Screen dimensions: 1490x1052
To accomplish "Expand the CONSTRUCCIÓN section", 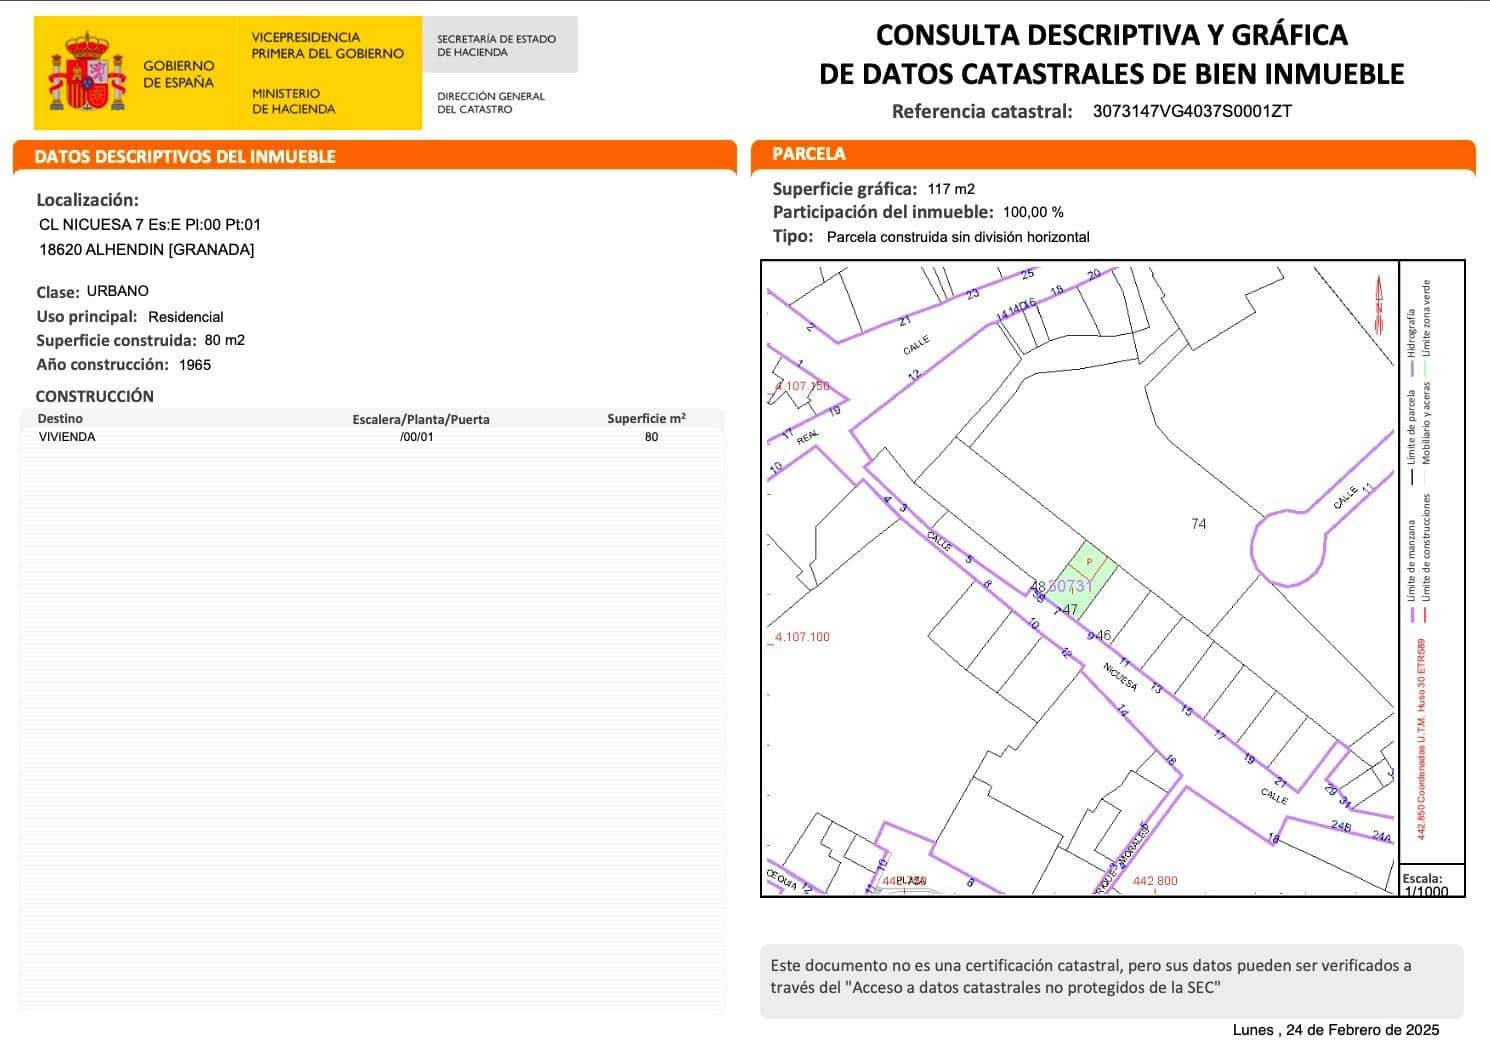I will [x=94, y=396].
